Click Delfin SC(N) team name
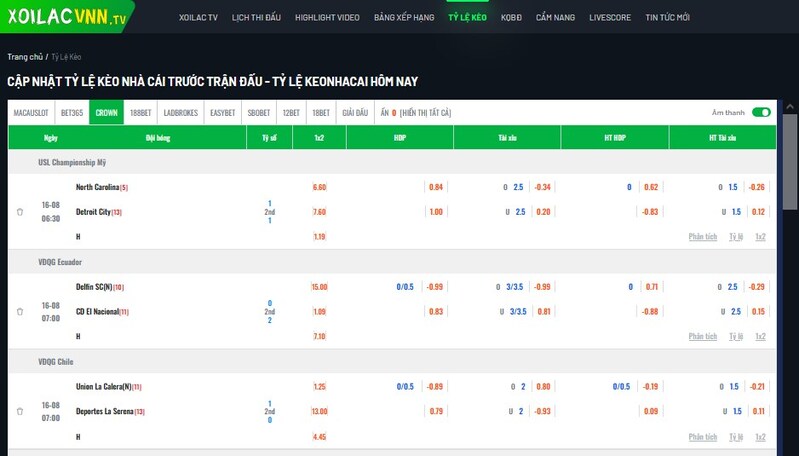 [x=94, y=287]
